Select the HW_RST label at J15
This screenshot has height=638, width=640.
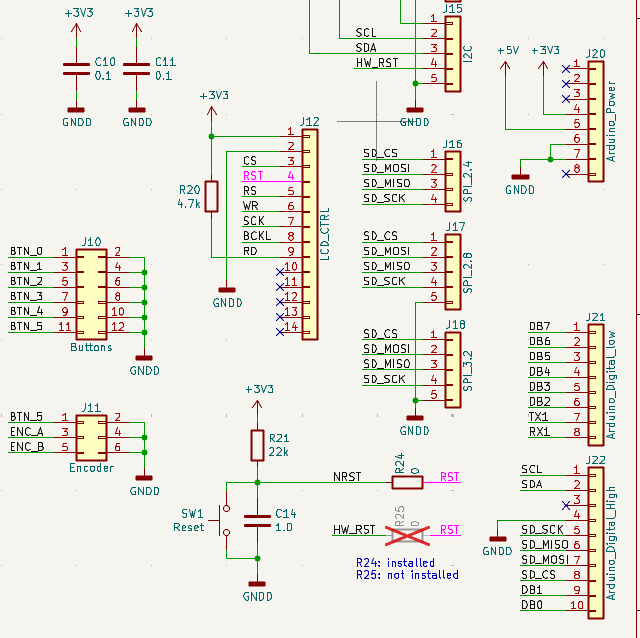[376, 63]
